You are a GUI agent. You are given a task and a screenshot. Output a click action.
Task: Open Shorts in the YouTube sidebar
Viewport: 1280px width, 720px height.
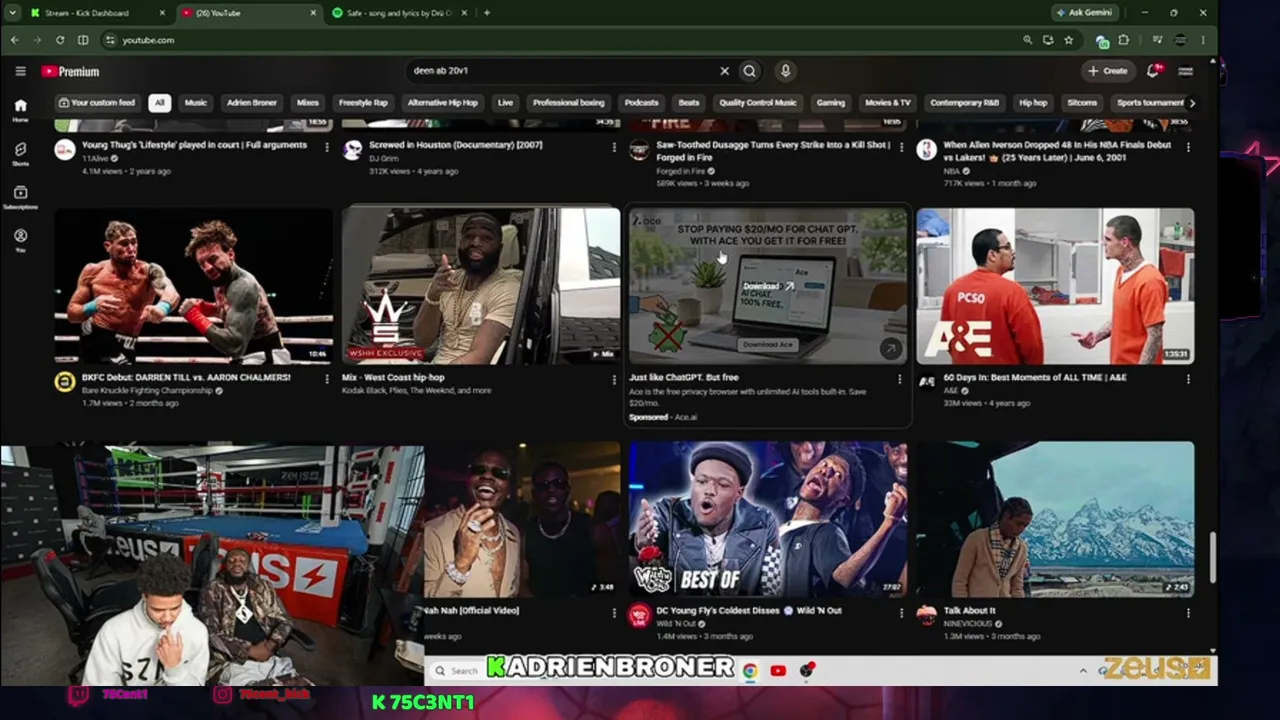click(20, 153)
